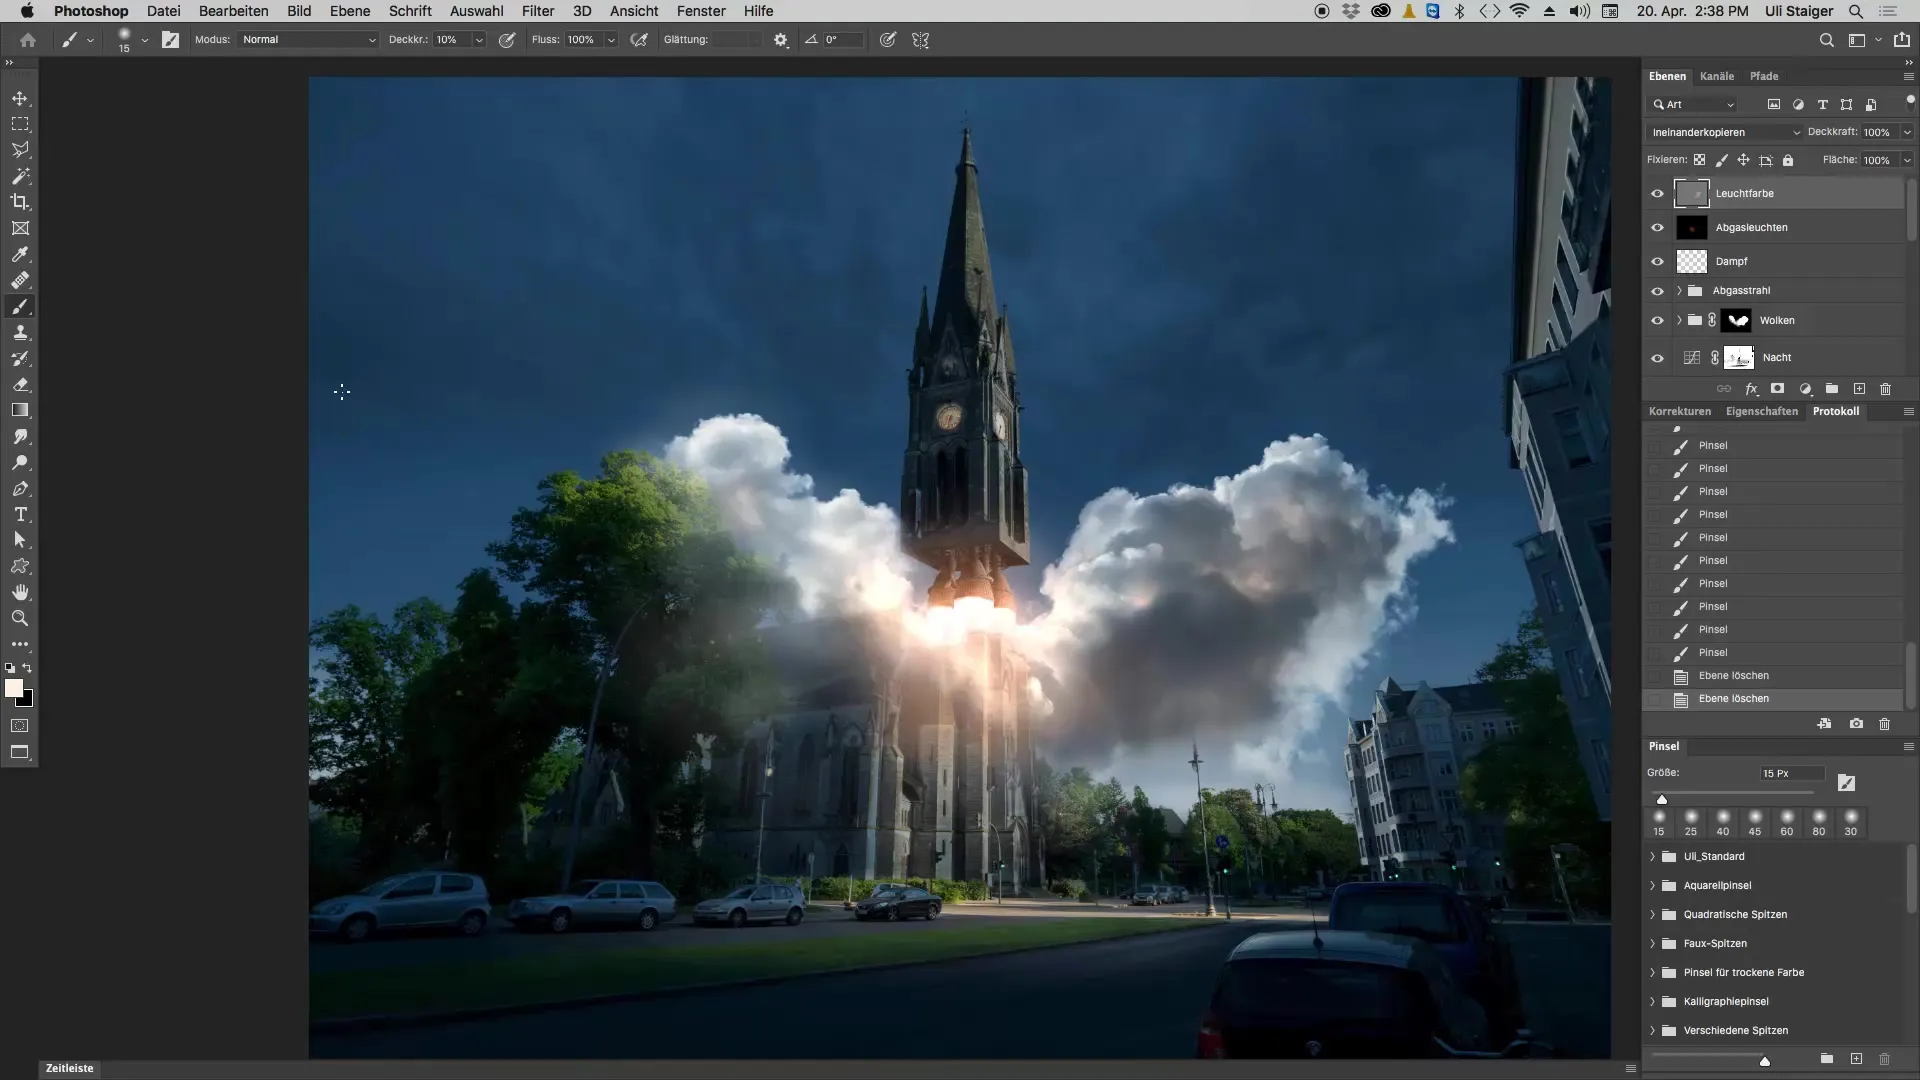Open the Fenster menu
The width and height of the screenshot is (1920, 1080).
tap(701, 11)
